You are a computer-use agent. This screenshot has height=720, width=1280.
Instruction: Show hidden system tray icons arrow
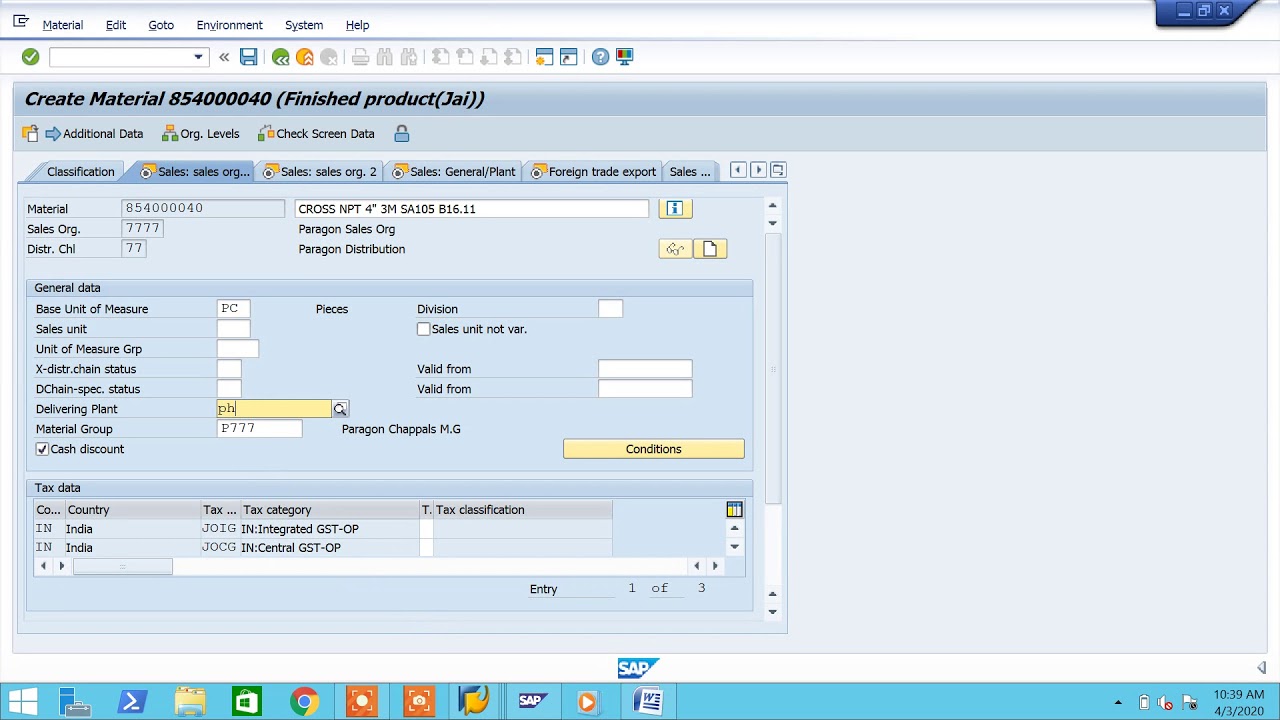point(1118,702)
